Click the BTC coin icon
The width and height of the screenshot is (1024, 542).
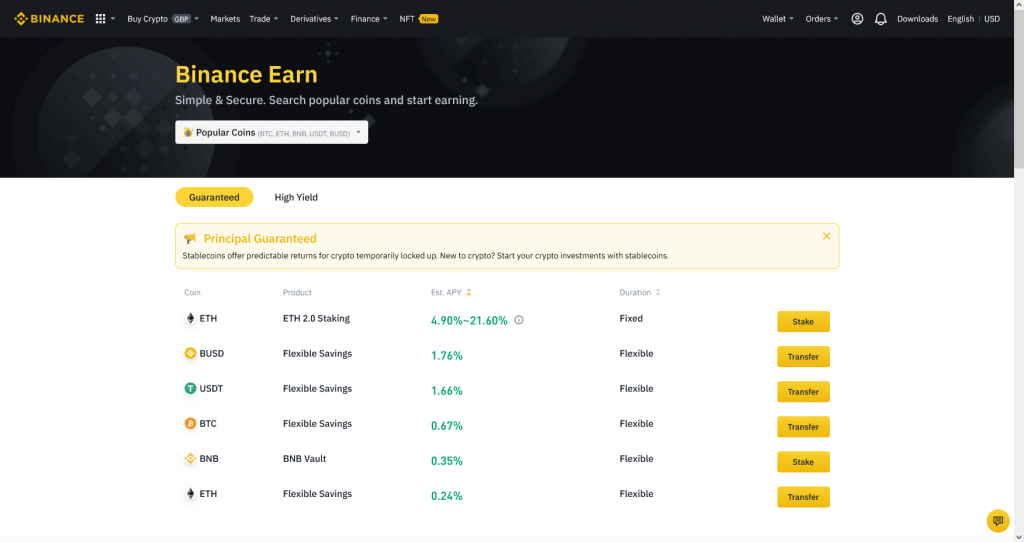(x=190, y=424)
